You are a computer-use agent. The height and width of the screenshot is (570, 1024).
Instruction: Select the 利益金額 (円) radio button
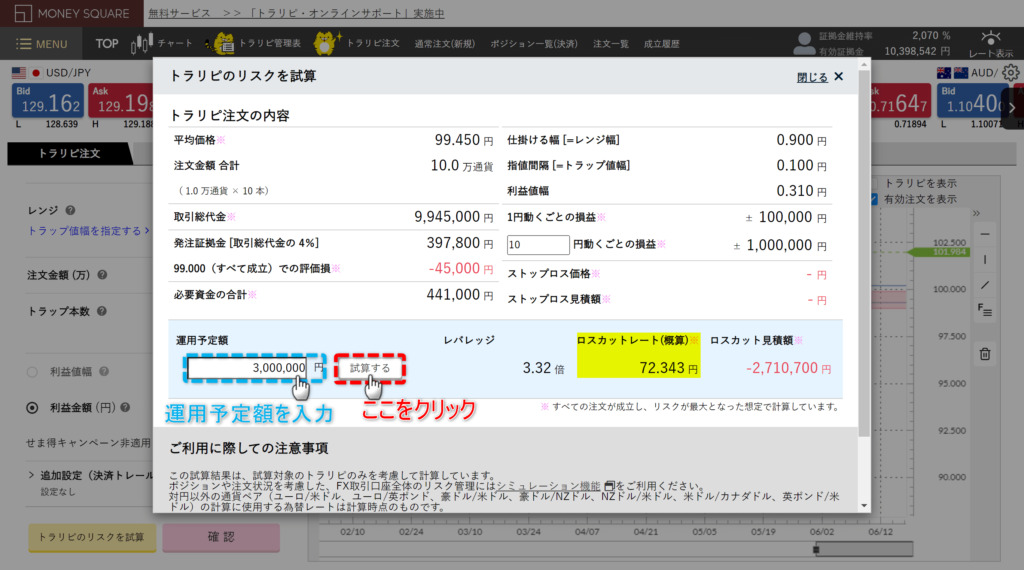tap(32, 408)
